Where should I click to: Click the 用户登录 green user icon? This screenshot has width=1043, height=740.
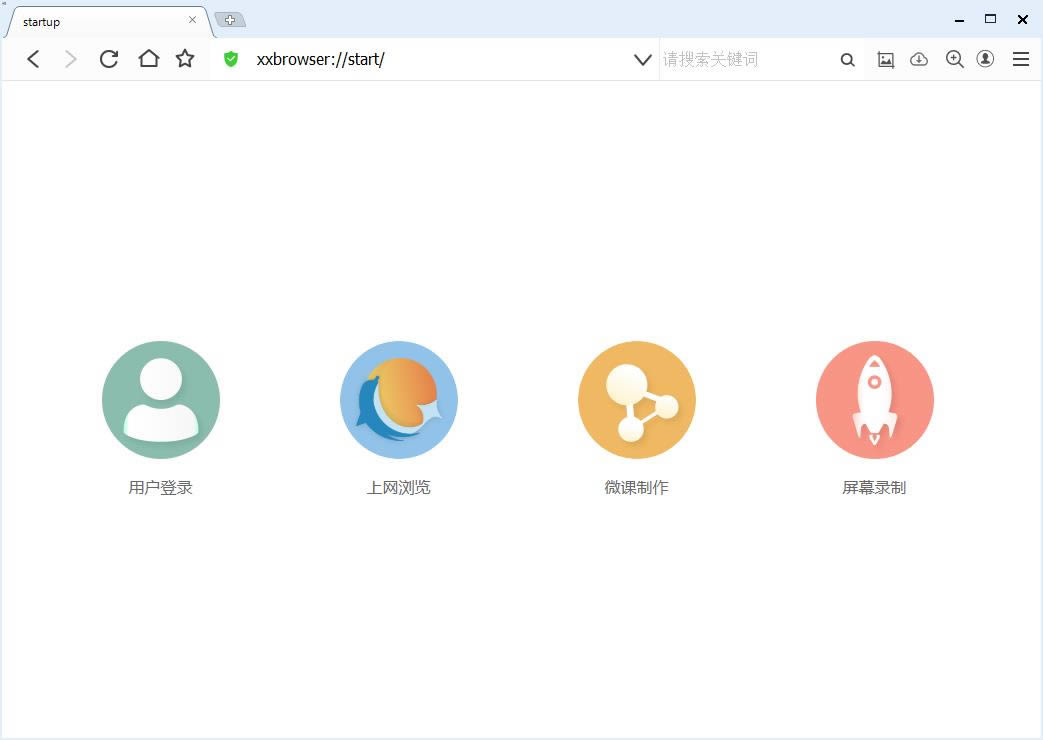click(x=161, y=400)
